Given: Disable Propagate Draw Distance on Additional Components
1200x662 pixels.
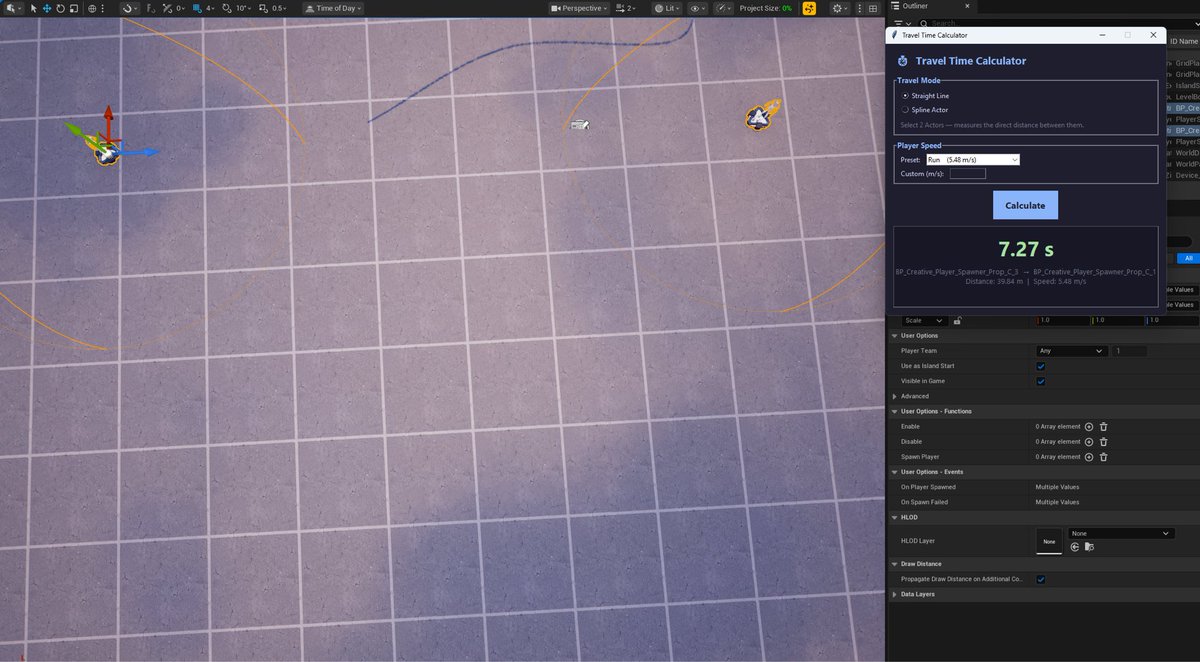Looking at the screenshot, I should pyautogui.click(x=1041, y=578).
